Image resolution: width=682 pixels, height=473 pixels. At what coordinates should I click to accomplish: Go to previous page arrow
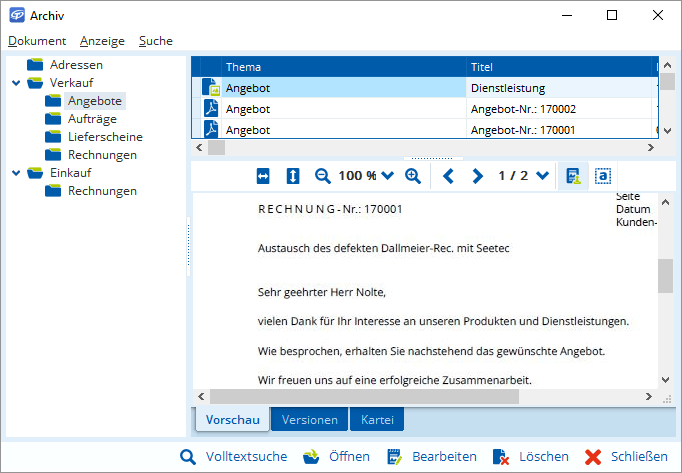click(x=448, y=176)
